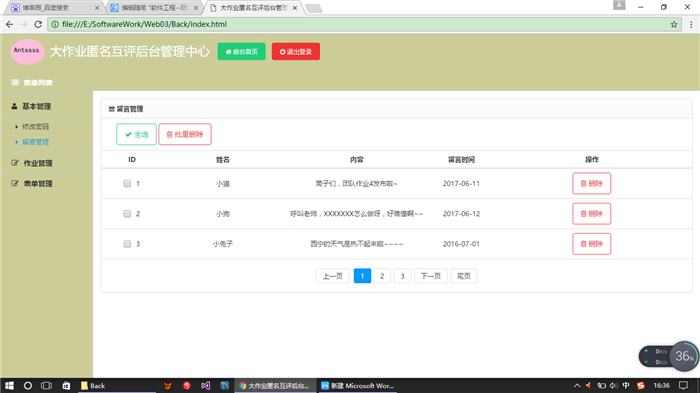
Task: Open the 前台首页 green button
Action: click(242, 51)
